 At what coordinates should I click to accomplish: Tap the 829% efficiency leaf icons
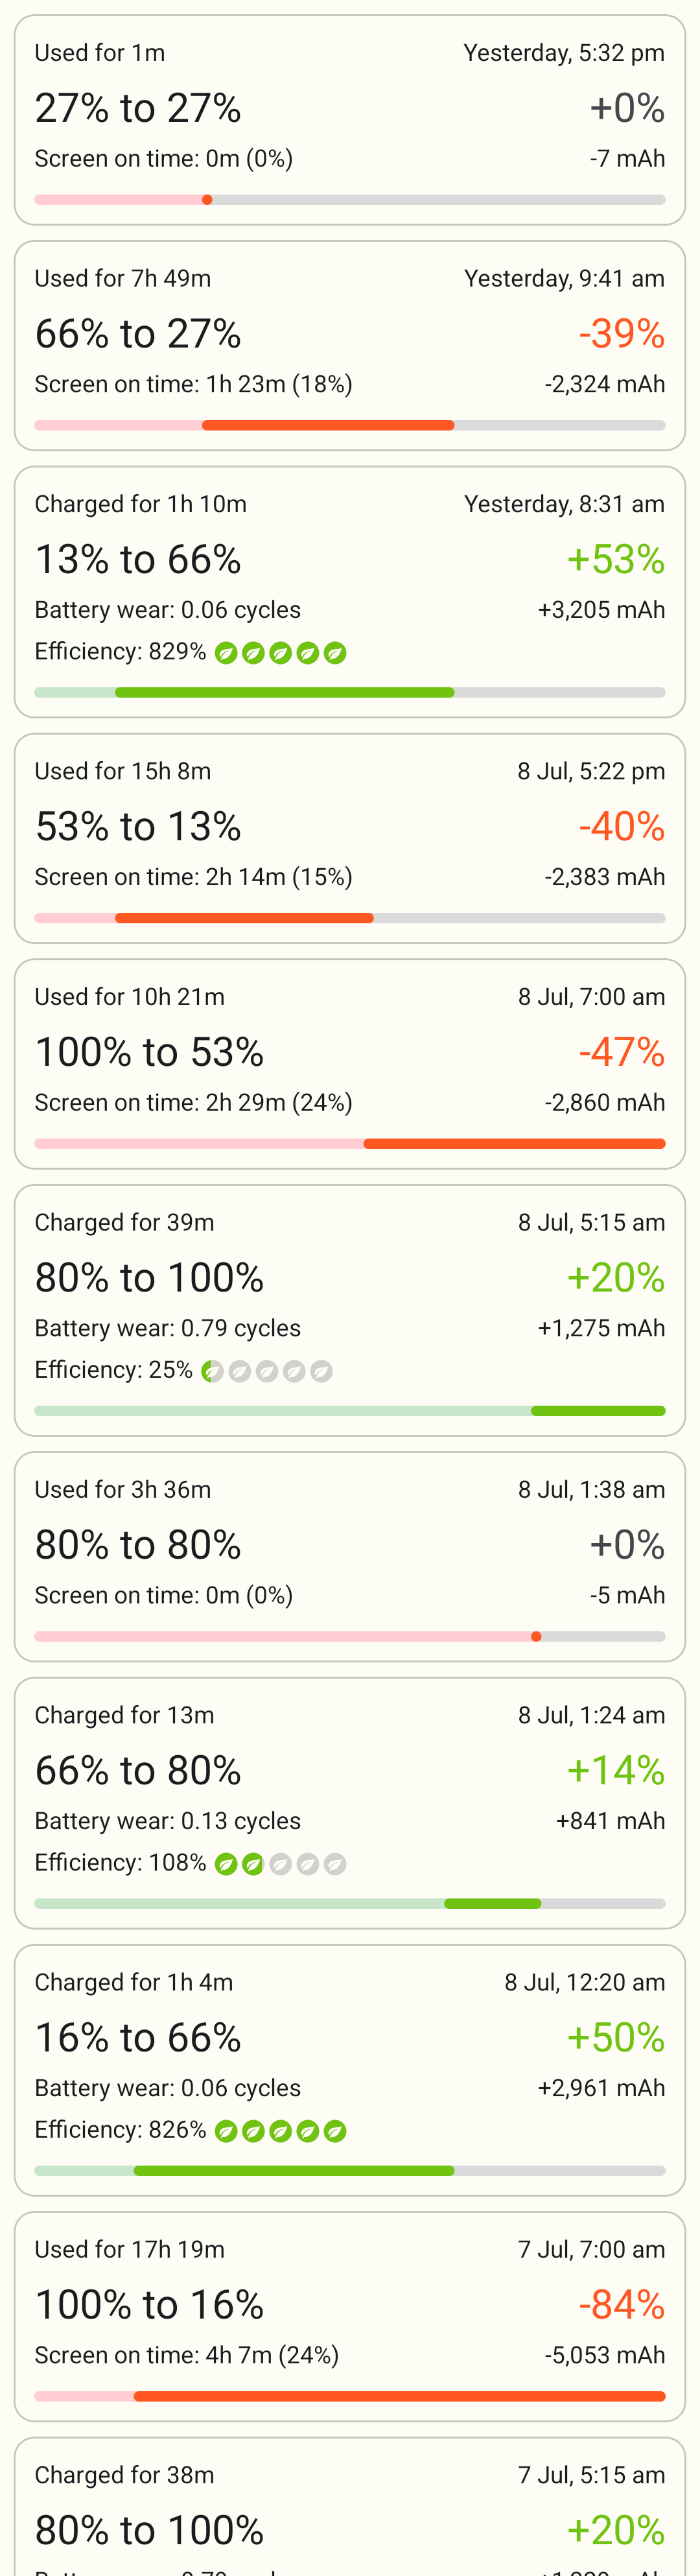[x=281, y=653]
